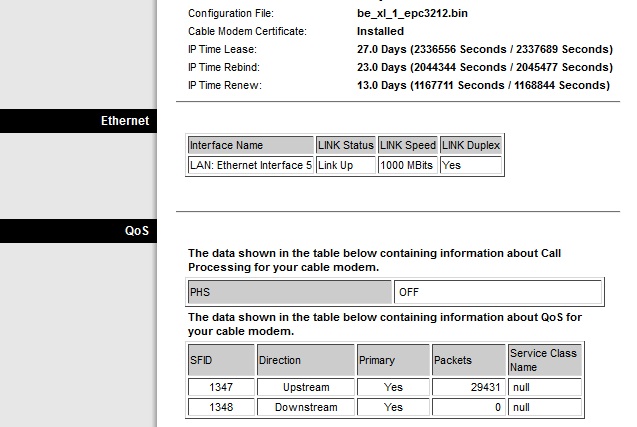The height and width of the screenshot is (427, 637).
Task: Click the LINK Status column header
Action: pos(345,146)
